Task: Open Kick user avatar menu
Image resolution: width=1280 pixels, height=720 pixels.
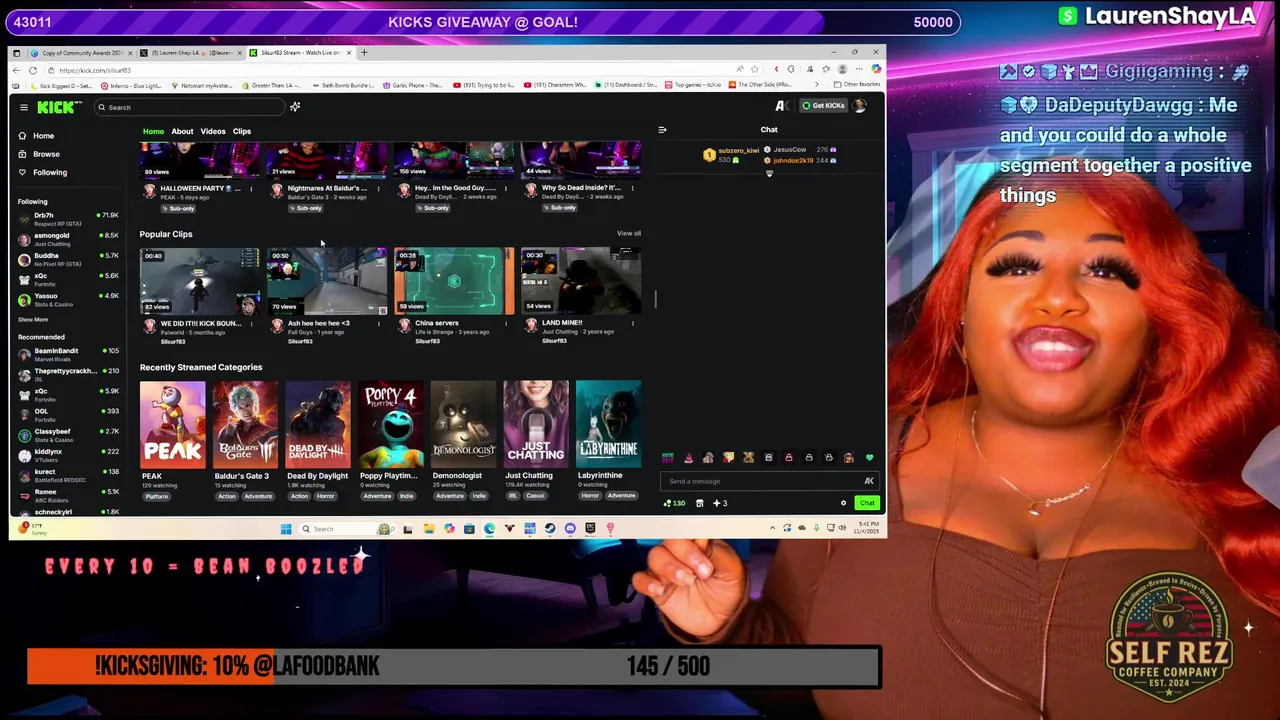Action: [x=860, y=106]
